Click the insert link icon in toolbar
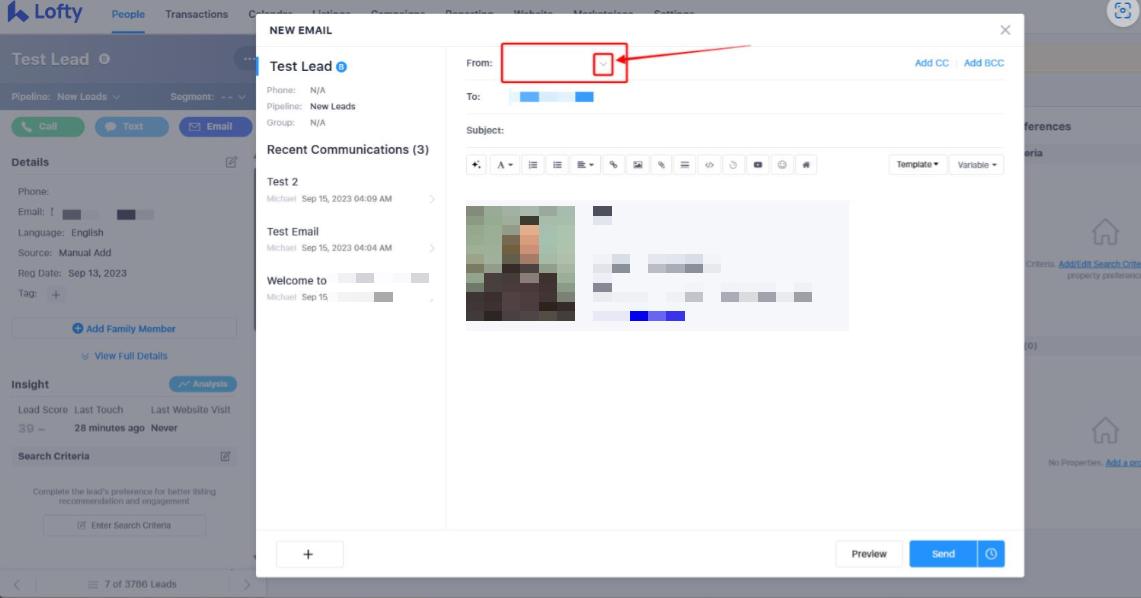Screen dimensions: 1141x598 point(613,165)
